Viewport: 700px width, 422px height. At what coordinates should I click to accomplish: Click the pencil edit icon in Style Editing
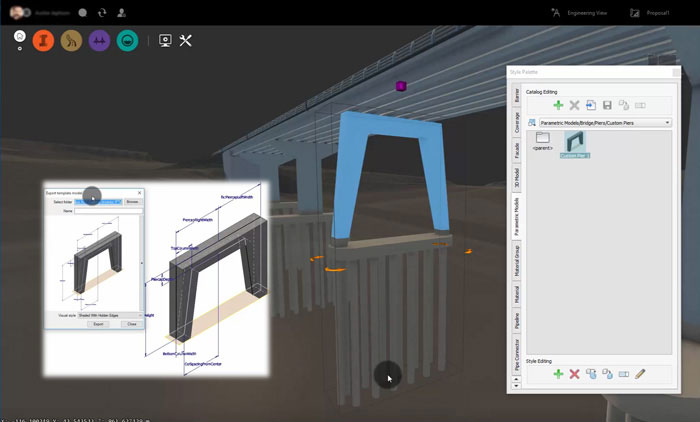640,374
